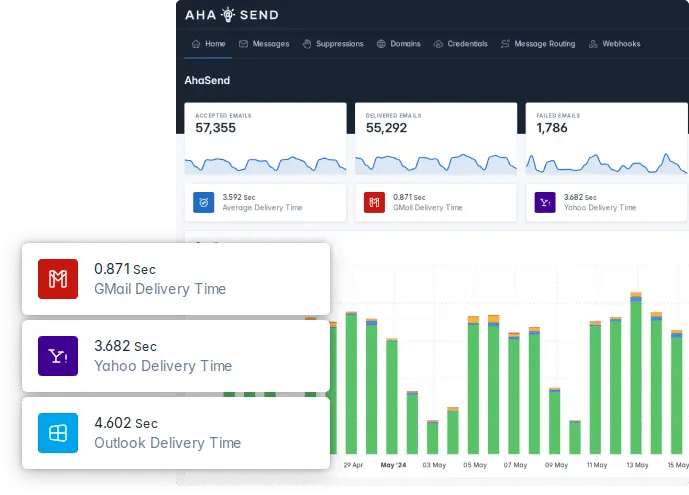Go to the Webhooks tab
The width and height of the screenshot is (689, 495).
point(615,43)
